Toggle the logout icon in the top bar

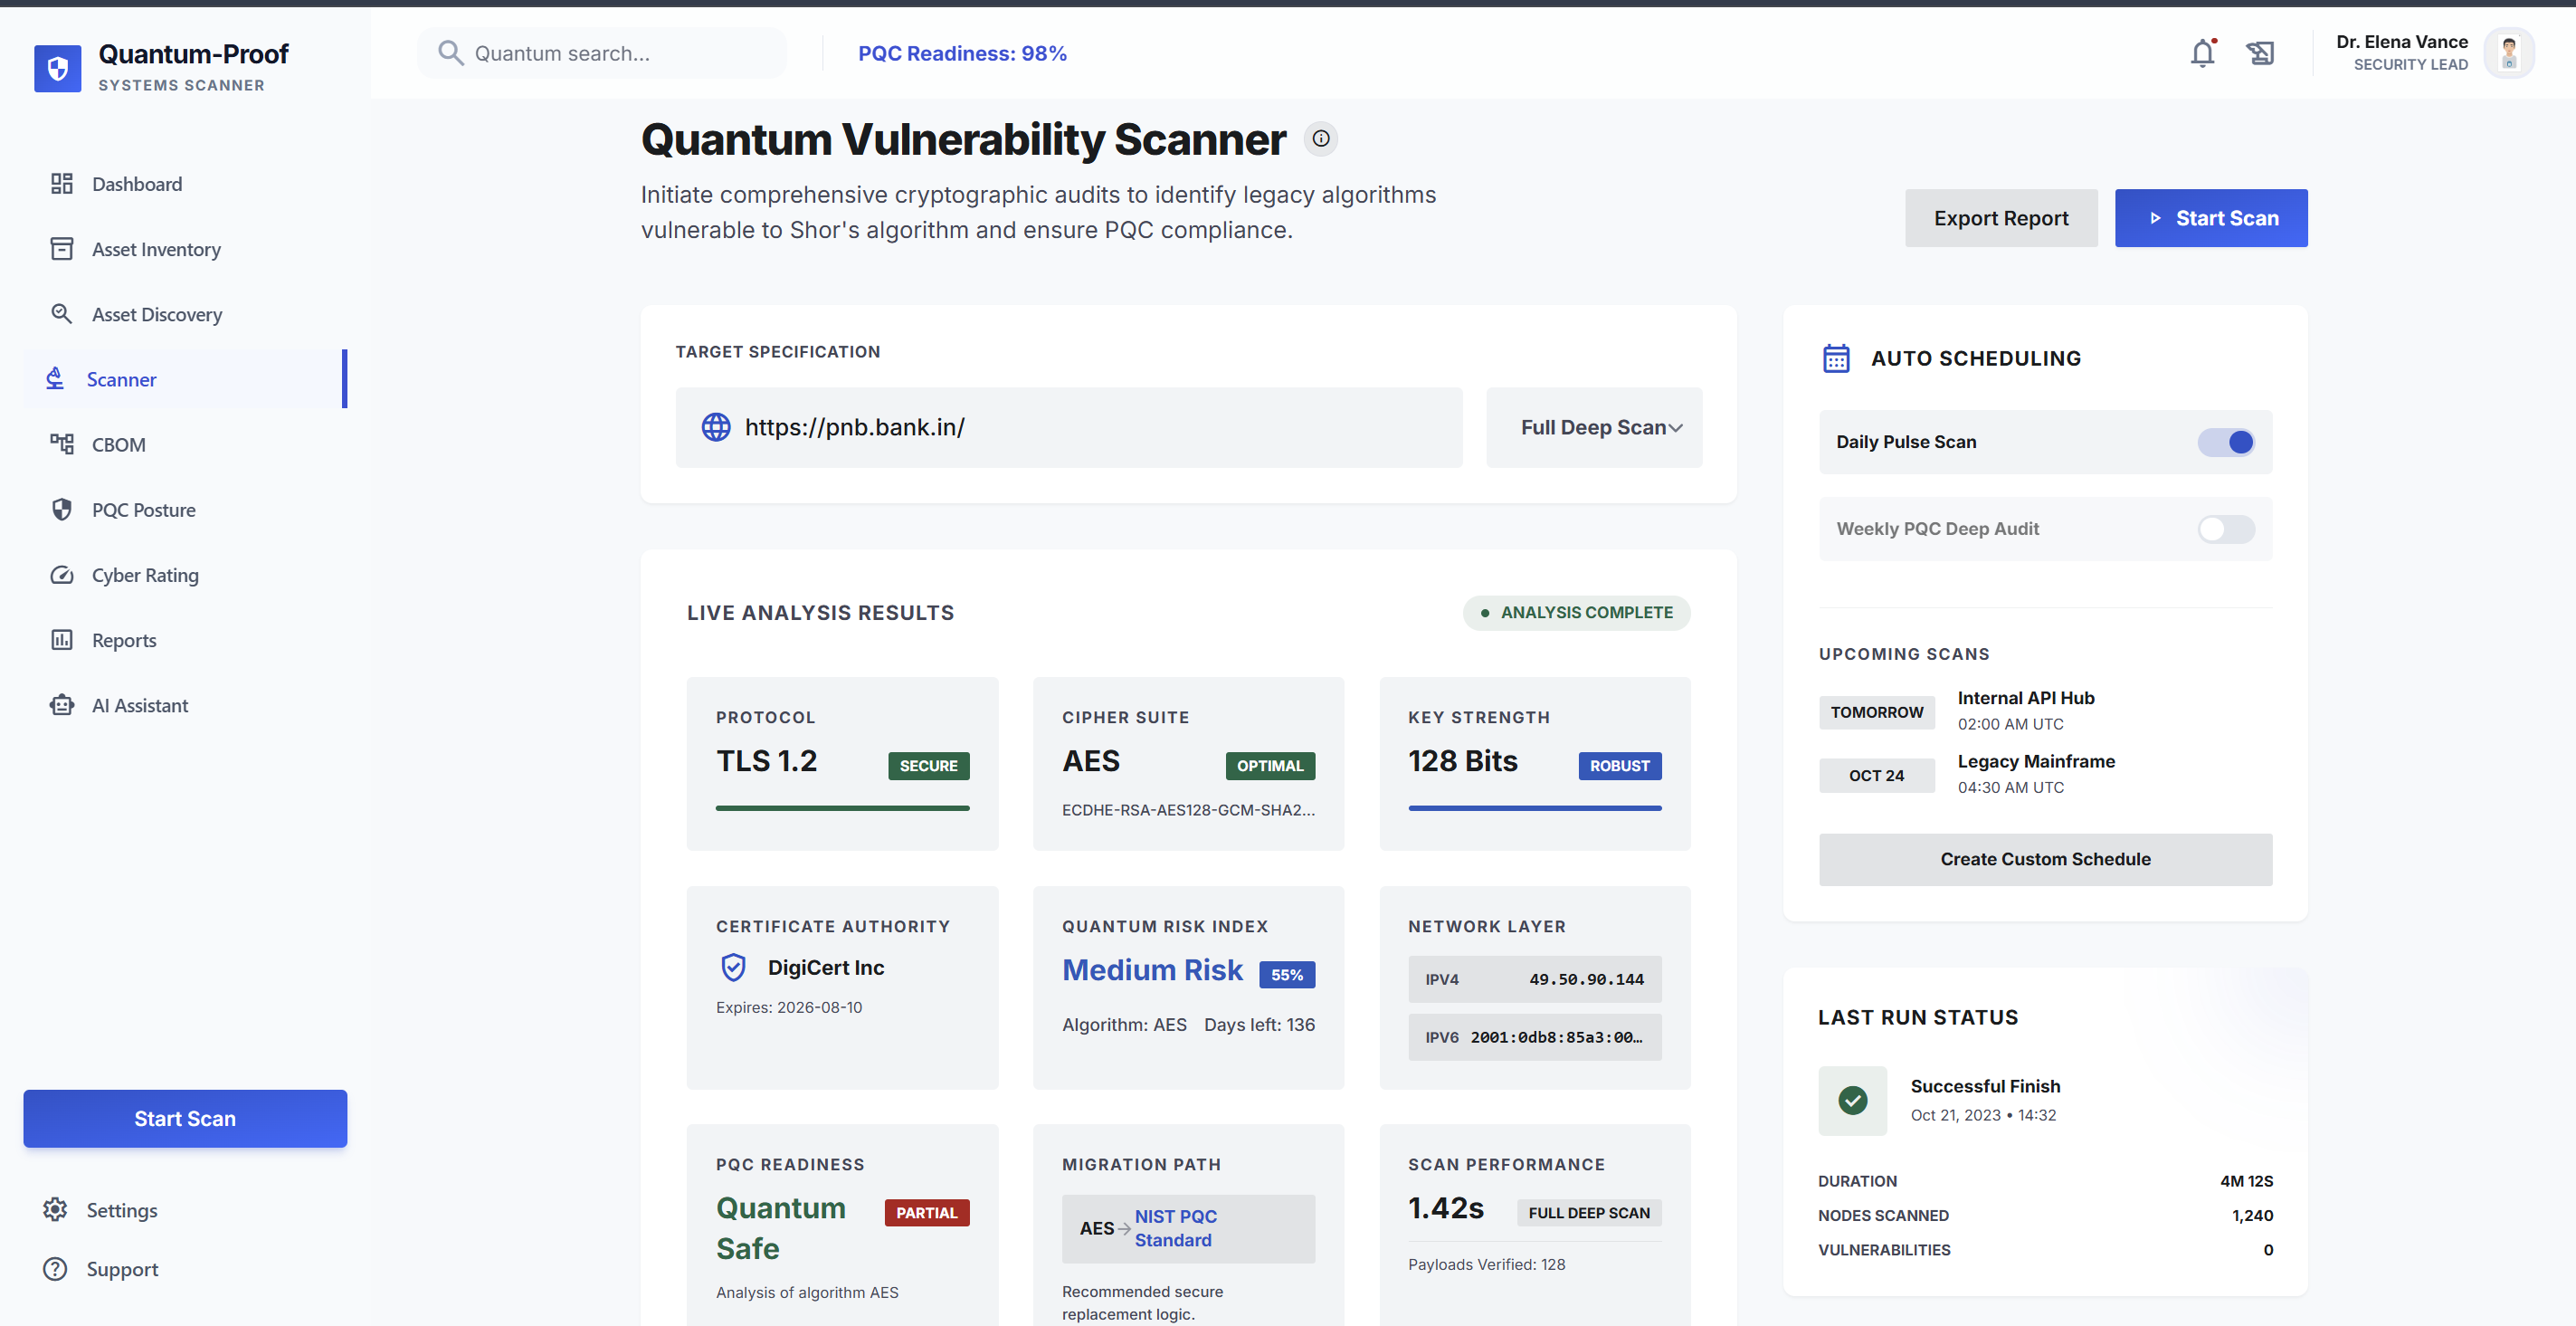click(x=2261, y=53)
